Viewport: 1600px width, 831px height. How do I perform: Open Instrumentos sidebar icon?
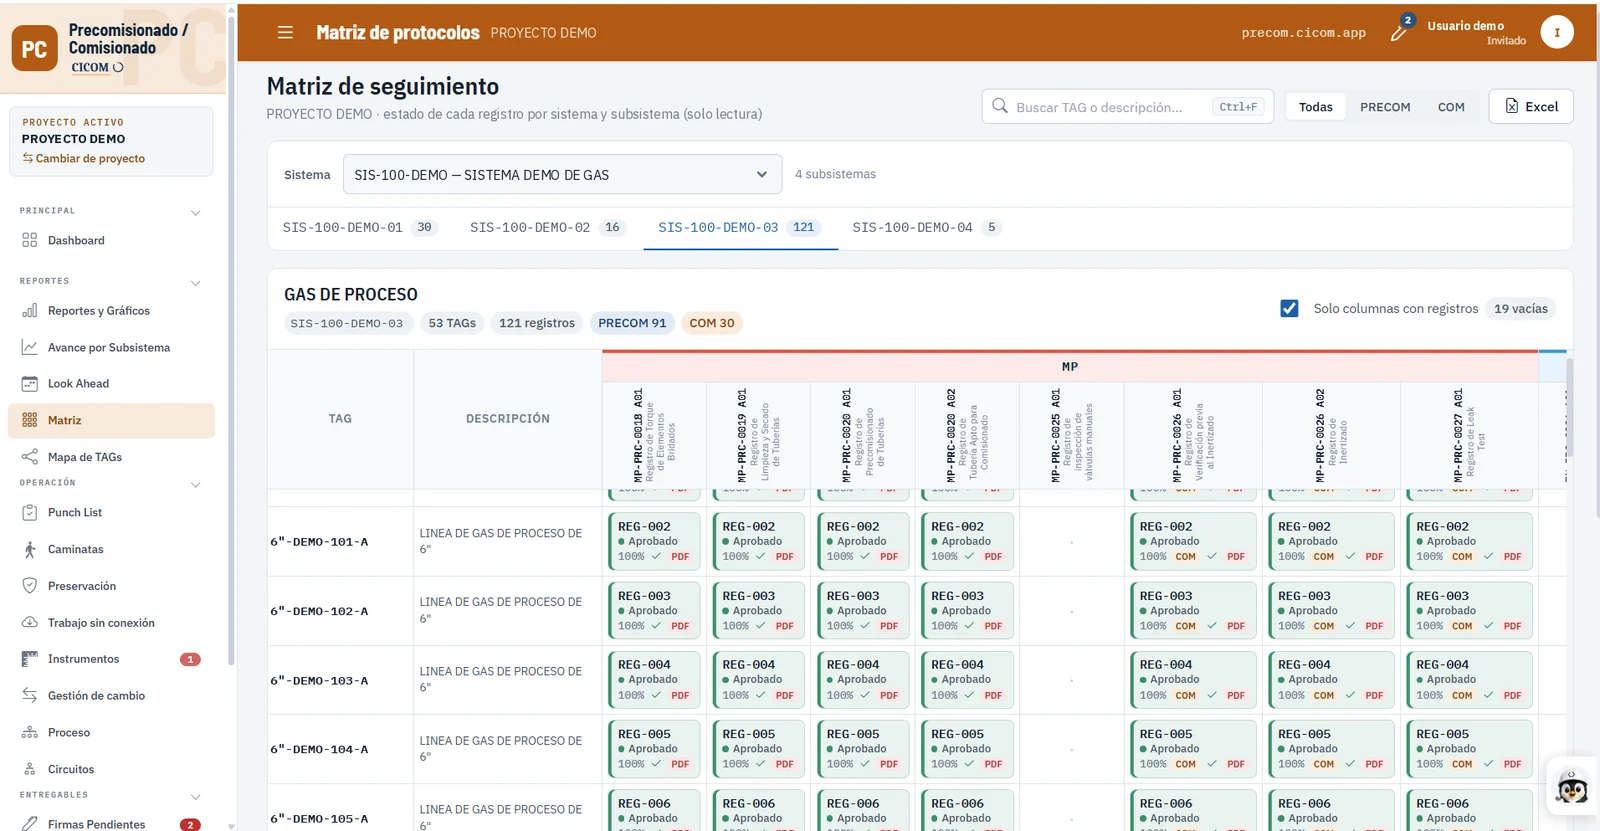[x=30, y=659]
